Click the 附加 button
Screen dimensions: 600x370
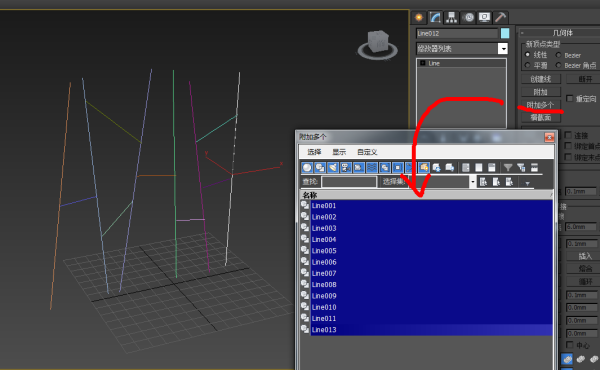541,92
